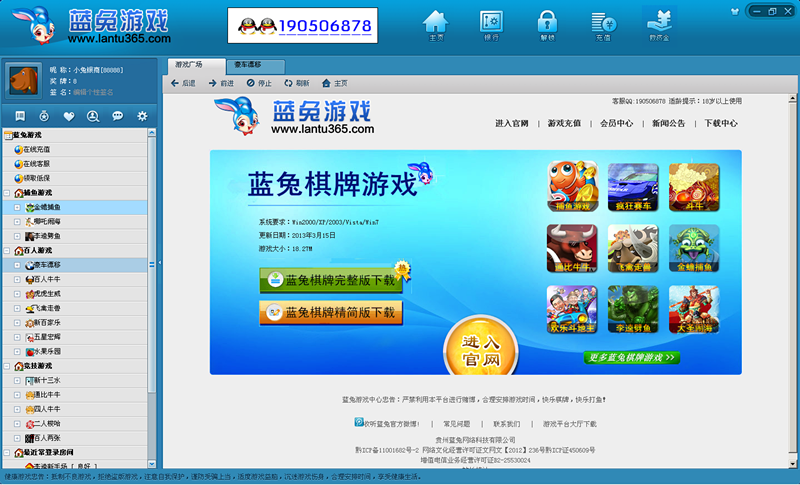Click the QQ number 190506878 banner
This screenshot has width=800, height=485.
click(x=303, y=25)
